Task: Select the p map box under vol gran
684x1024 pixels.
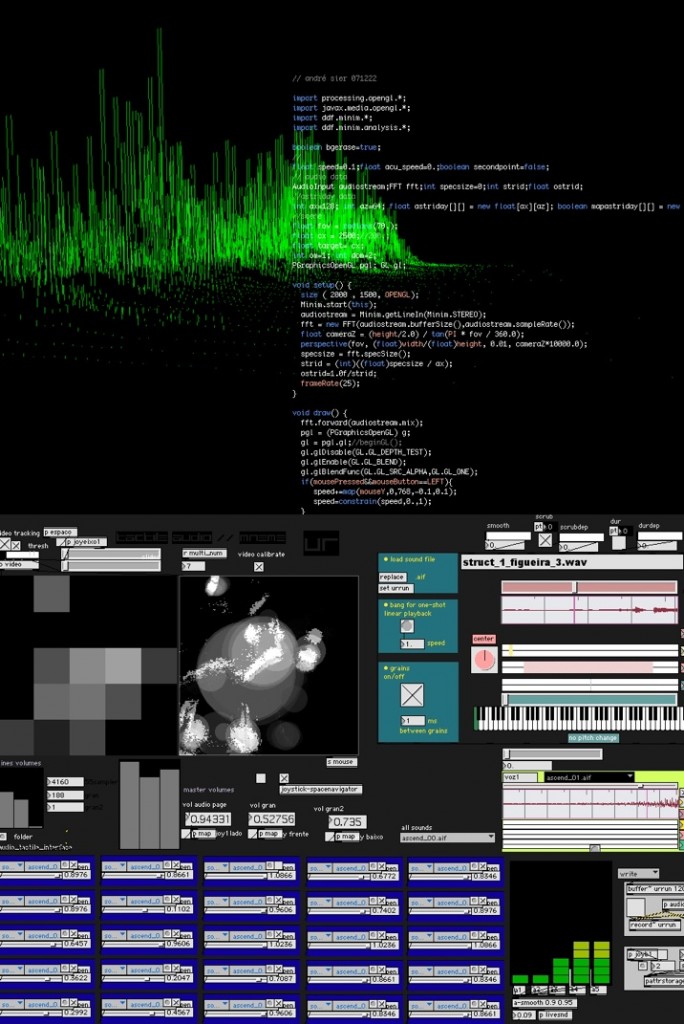Action: point(269,834)
